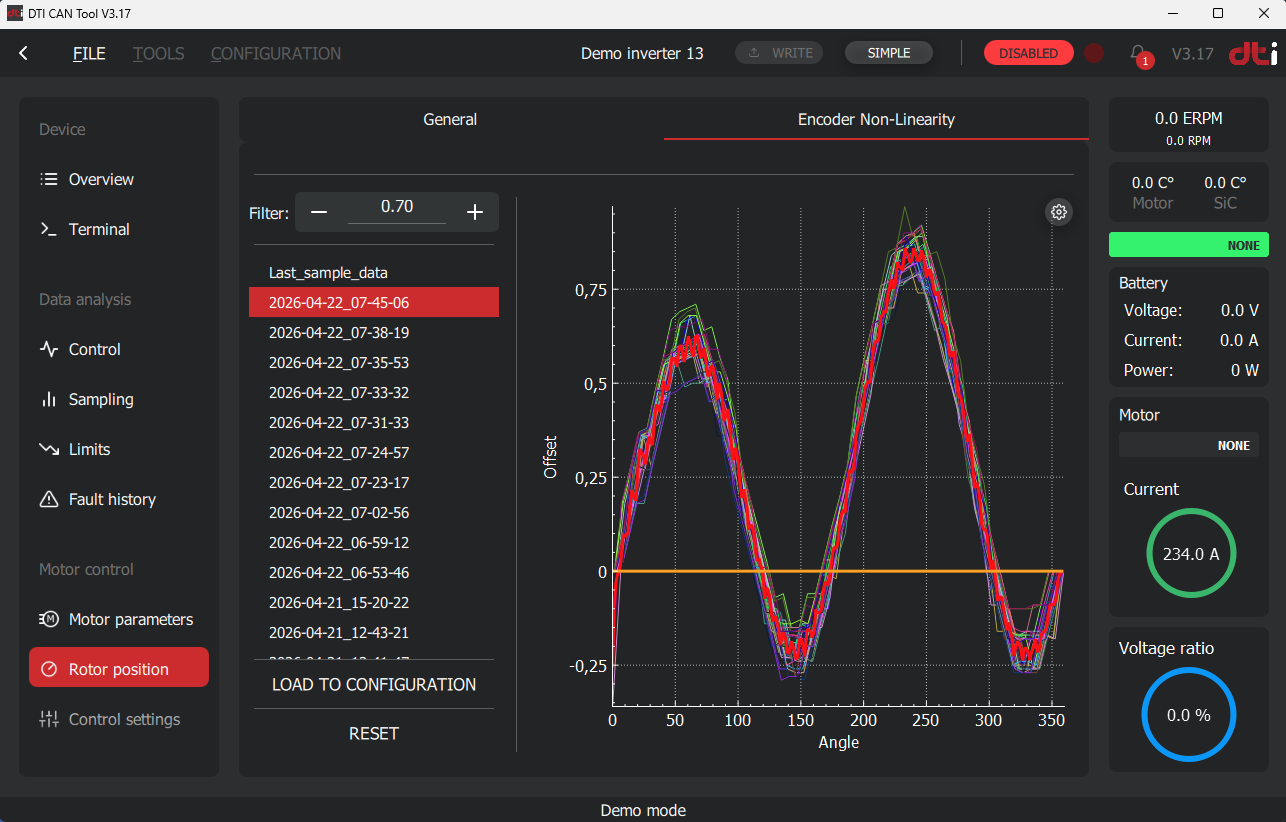Open Overview in the sidebar
The height and width of the screenshot is (822, 1286).
click(119, 179)
